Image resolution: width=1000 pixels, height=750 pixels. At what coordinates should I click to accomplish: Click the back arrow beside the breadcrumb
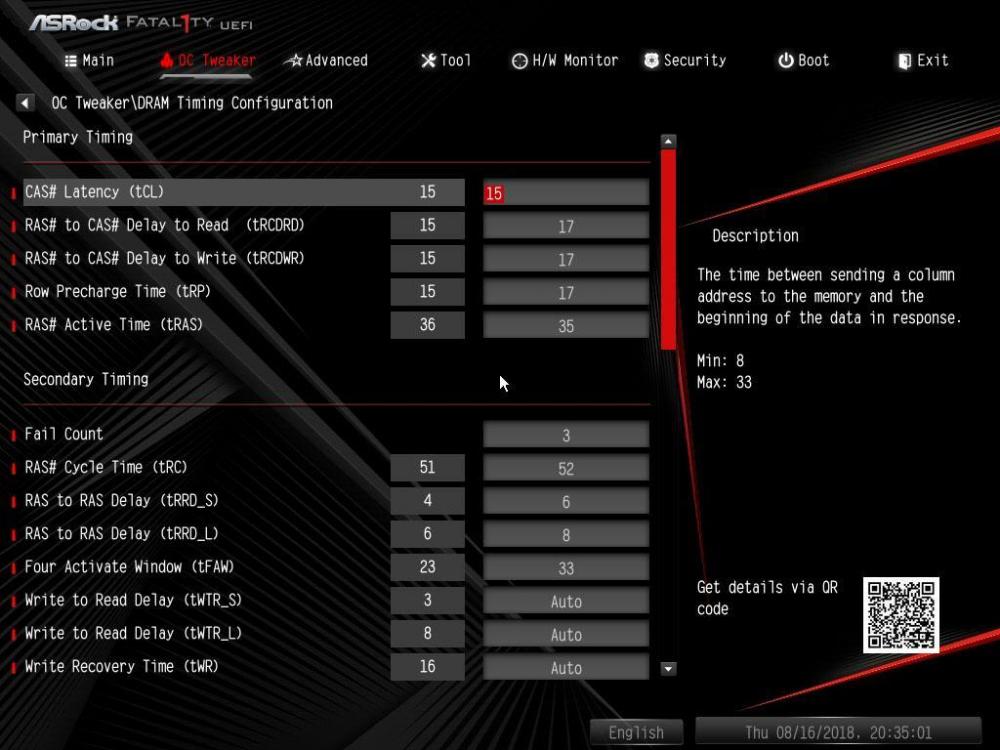click(x=24, y=102)
